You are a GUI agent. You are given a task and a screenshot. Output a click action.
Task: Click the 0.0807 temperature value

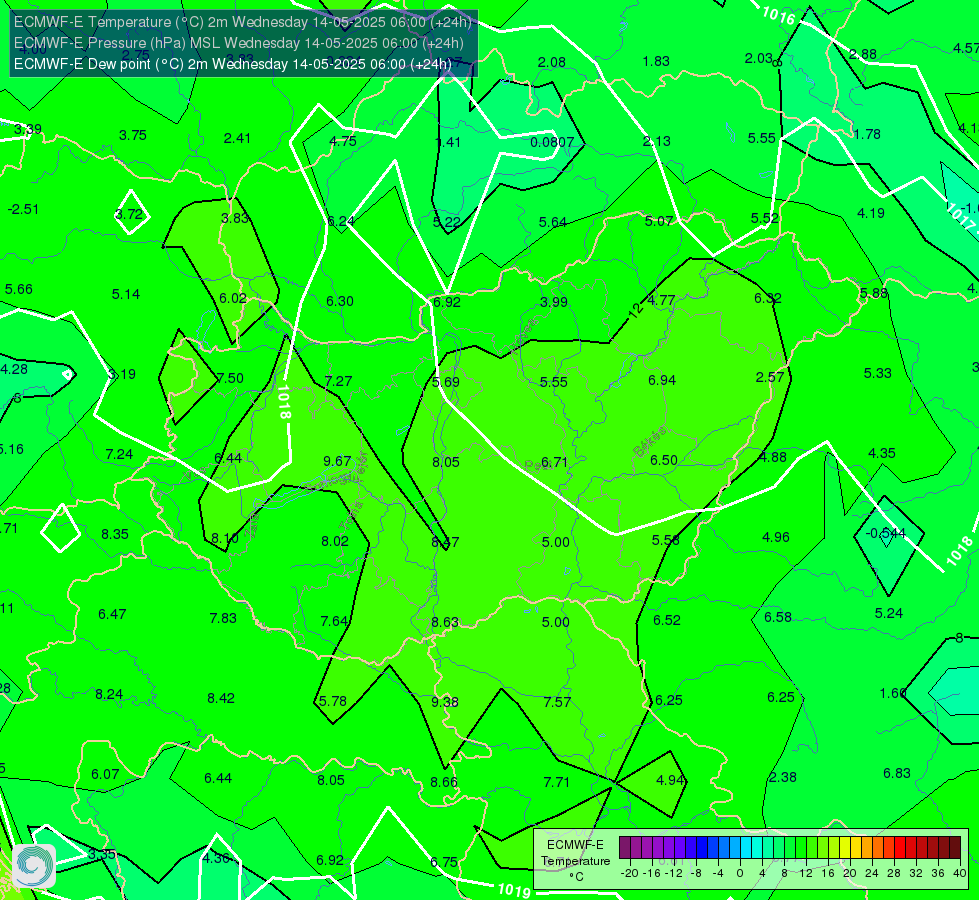[552, 142]
